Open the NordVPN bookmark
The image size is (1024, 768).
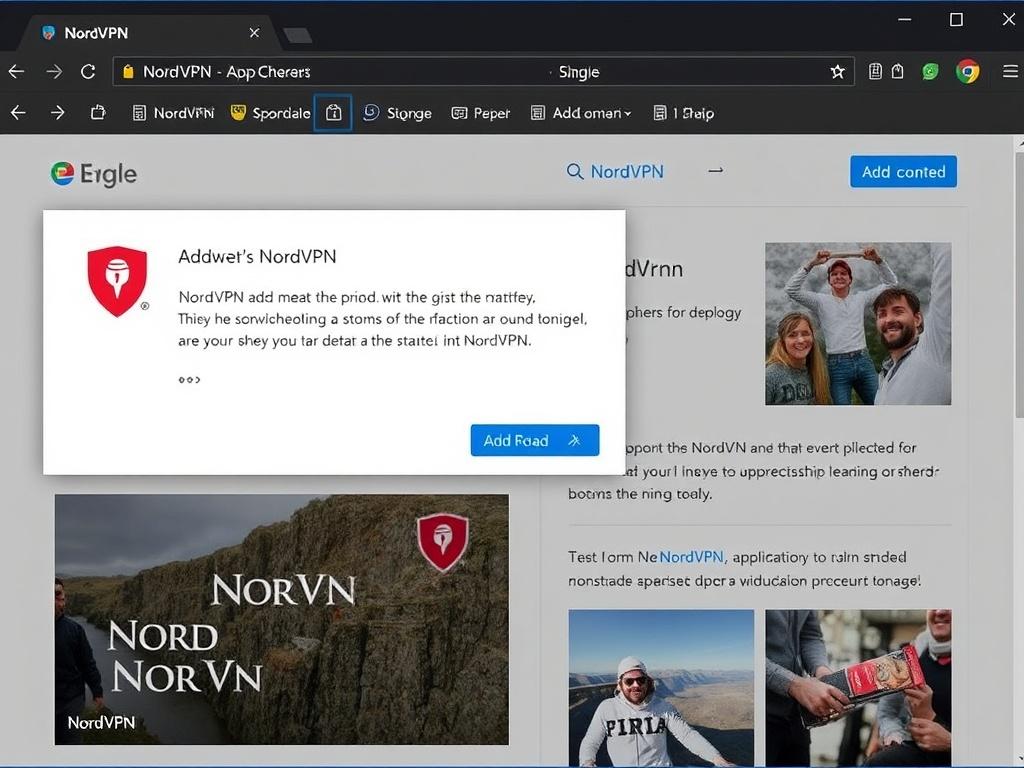173,113
